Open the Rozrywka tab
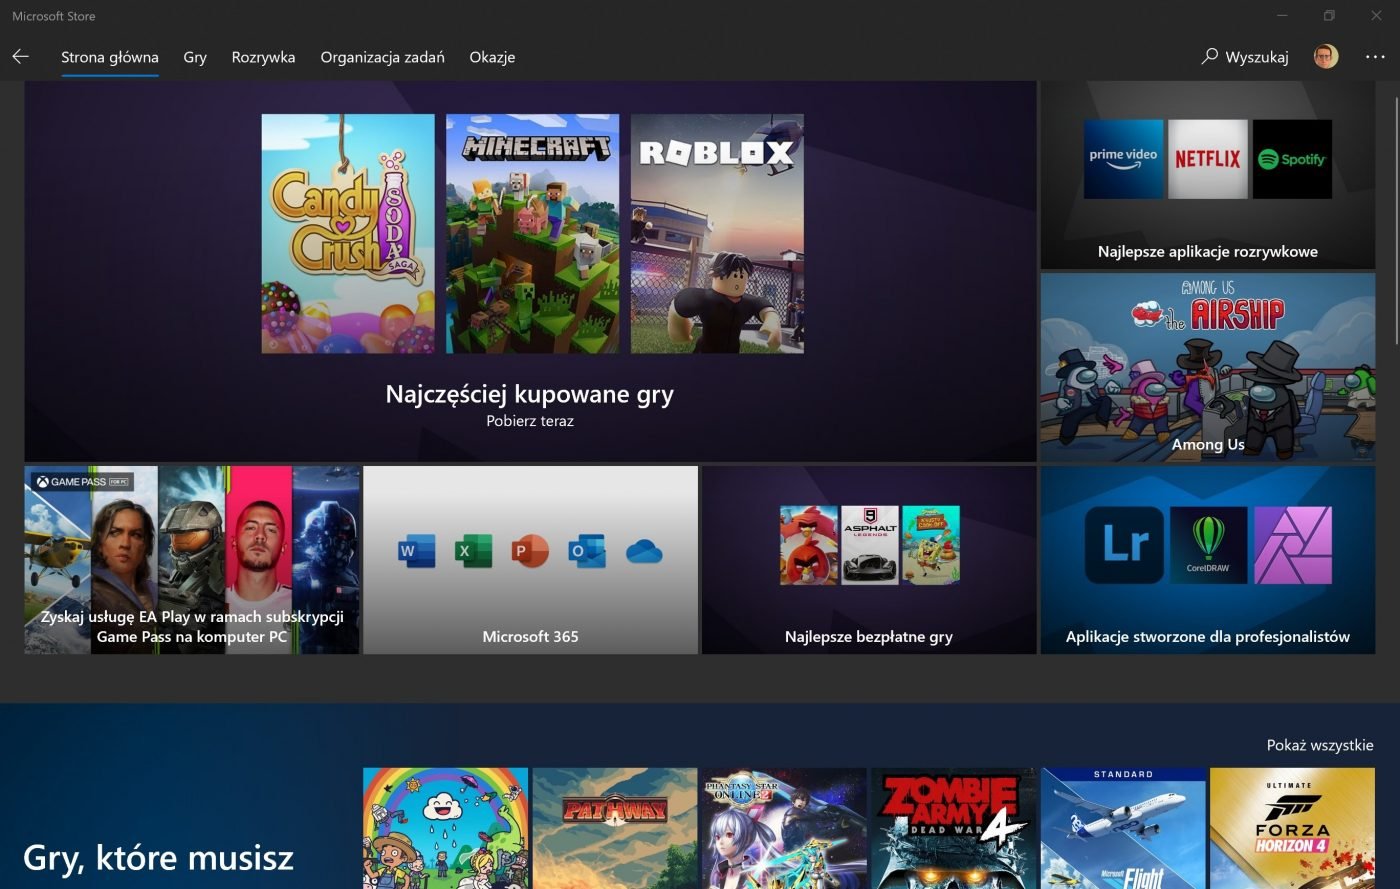The height and width of the screenshot is (889, 1400). [263, 57]
